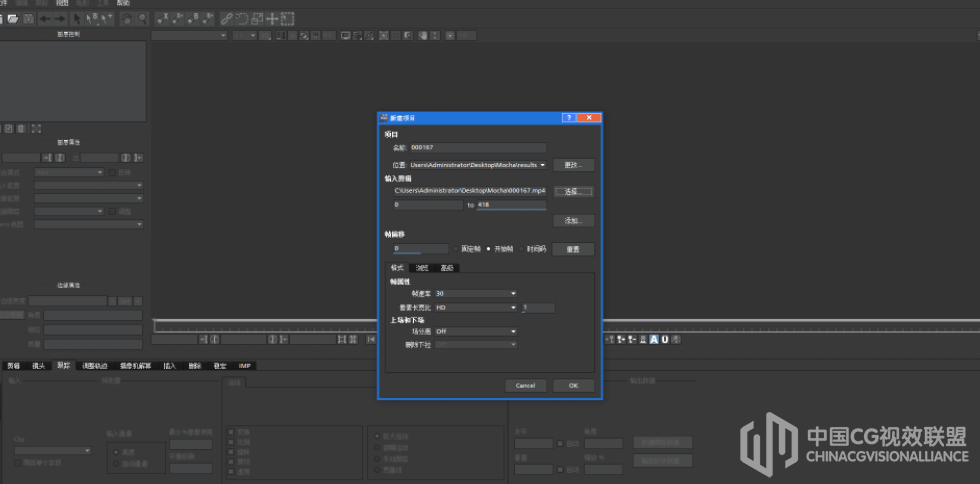The height and width of the screenshot is (484, 980).
Task: Open the IMP module tab
Action: (243, 366)
